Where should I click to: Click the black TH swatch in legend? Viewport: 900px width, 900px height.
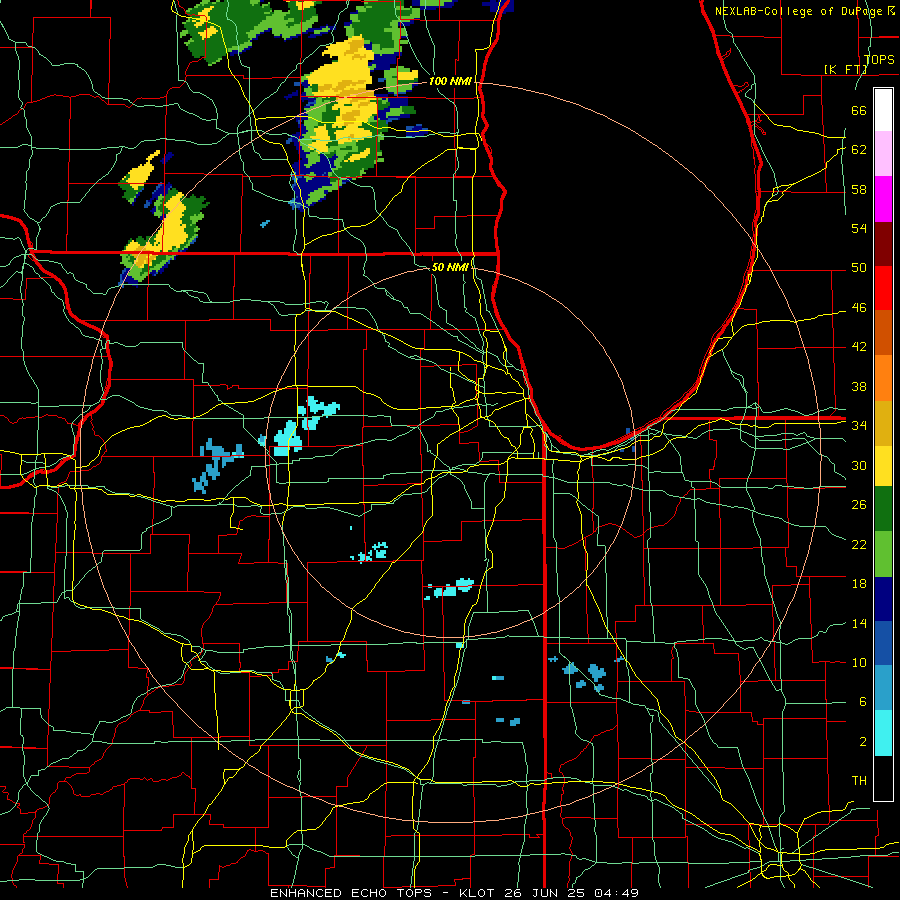(x=883, y=778)
